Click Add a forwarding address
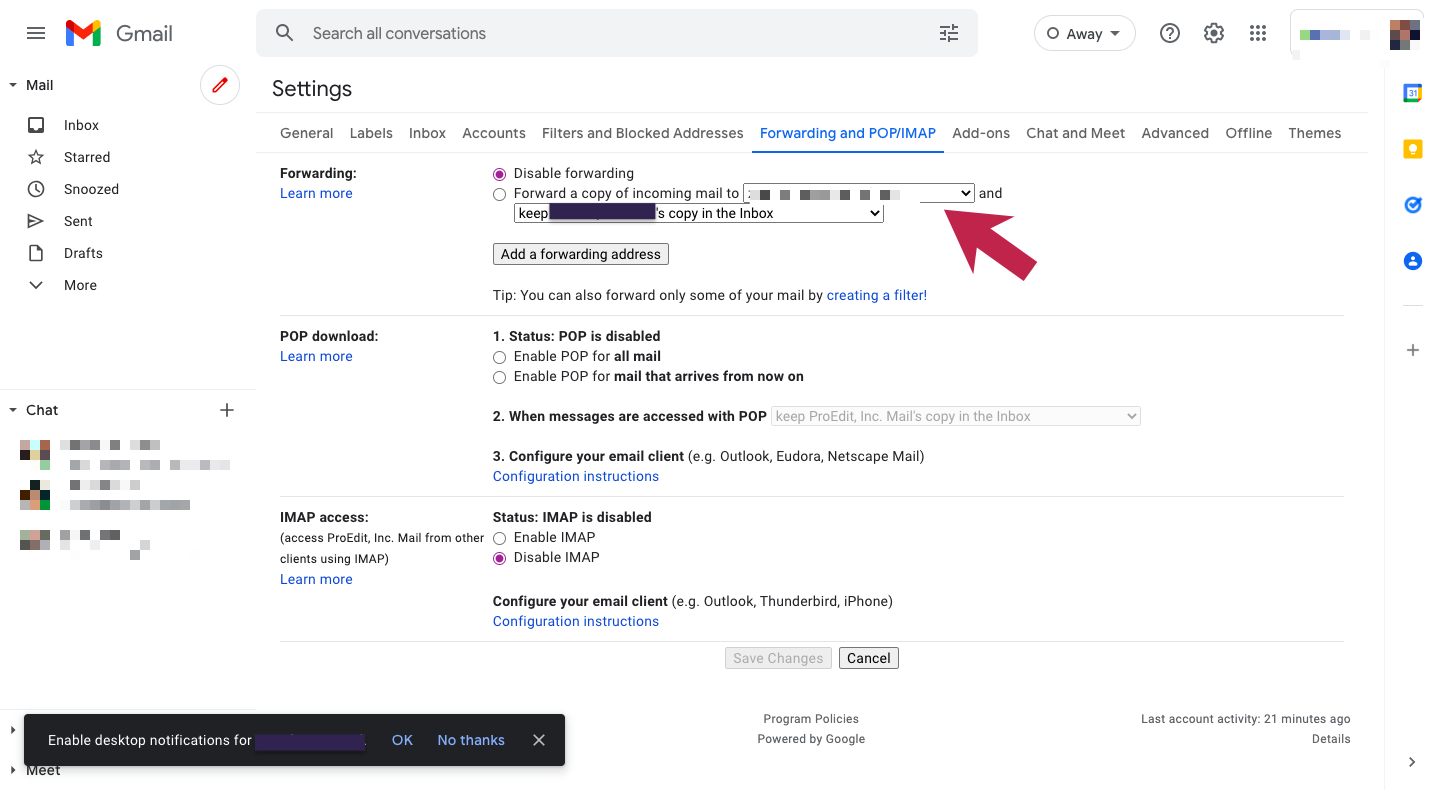 click(x=580, y=254)
